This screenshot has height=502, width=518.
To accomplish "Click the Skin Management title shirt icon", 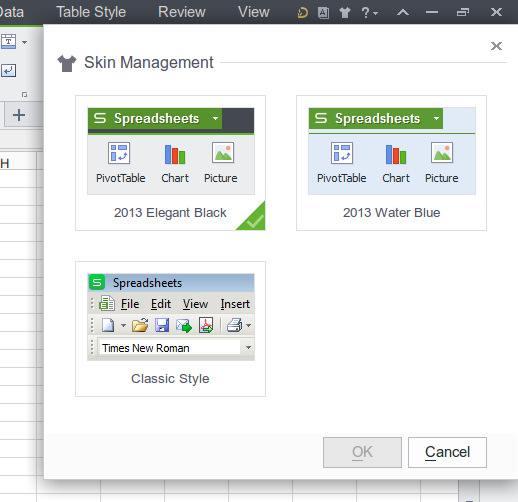I will (67, 63).
